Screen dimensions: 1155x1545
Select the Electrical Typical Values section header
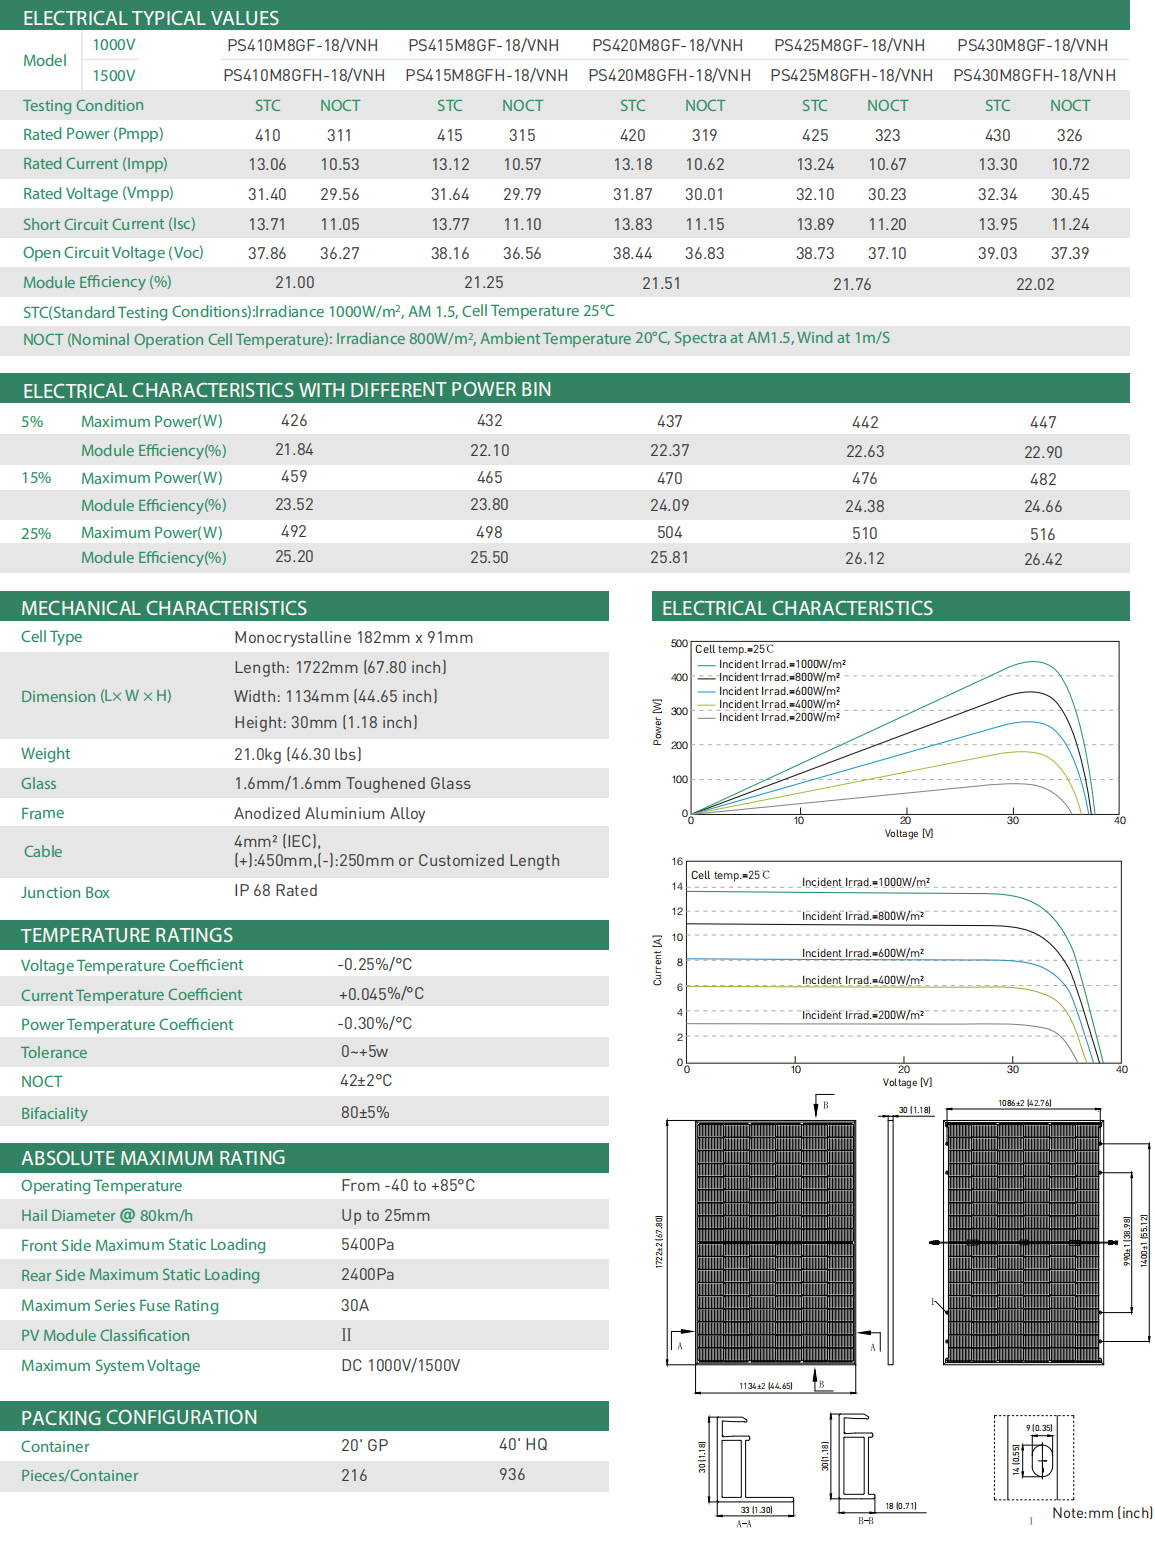[x=151, y=18]
